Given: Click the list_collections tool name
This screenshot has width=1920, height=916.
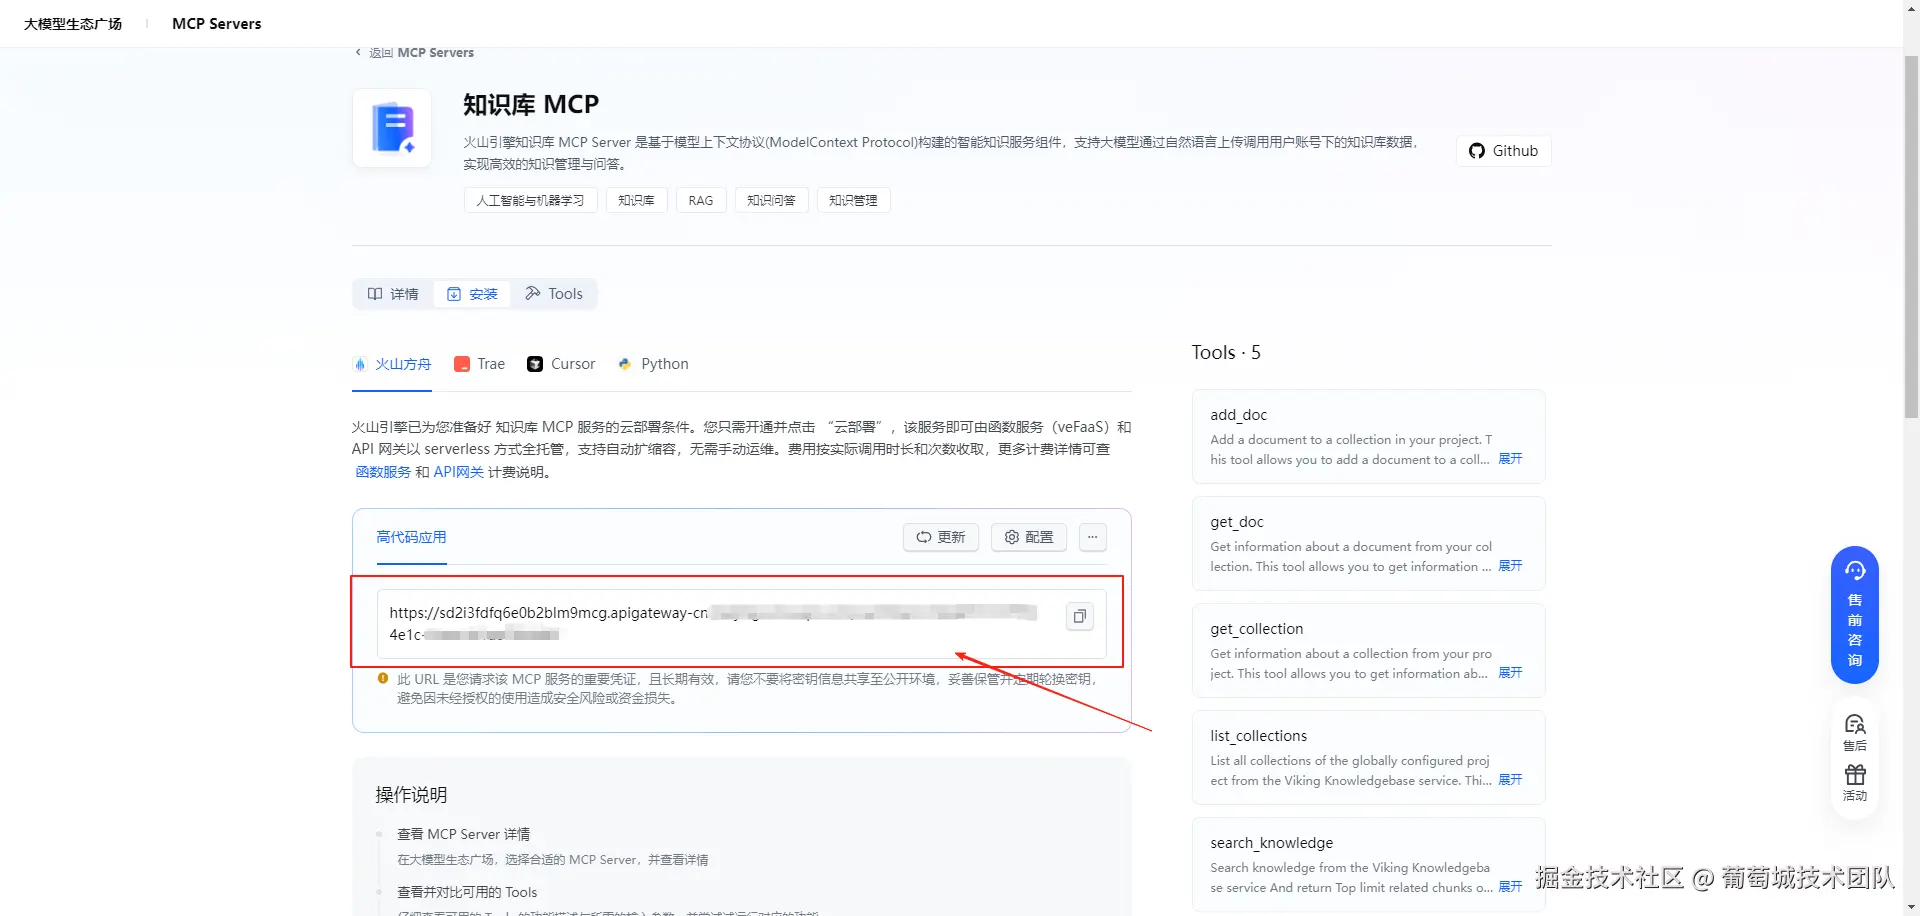Looking at the screenshot, I should [1259, 736].
